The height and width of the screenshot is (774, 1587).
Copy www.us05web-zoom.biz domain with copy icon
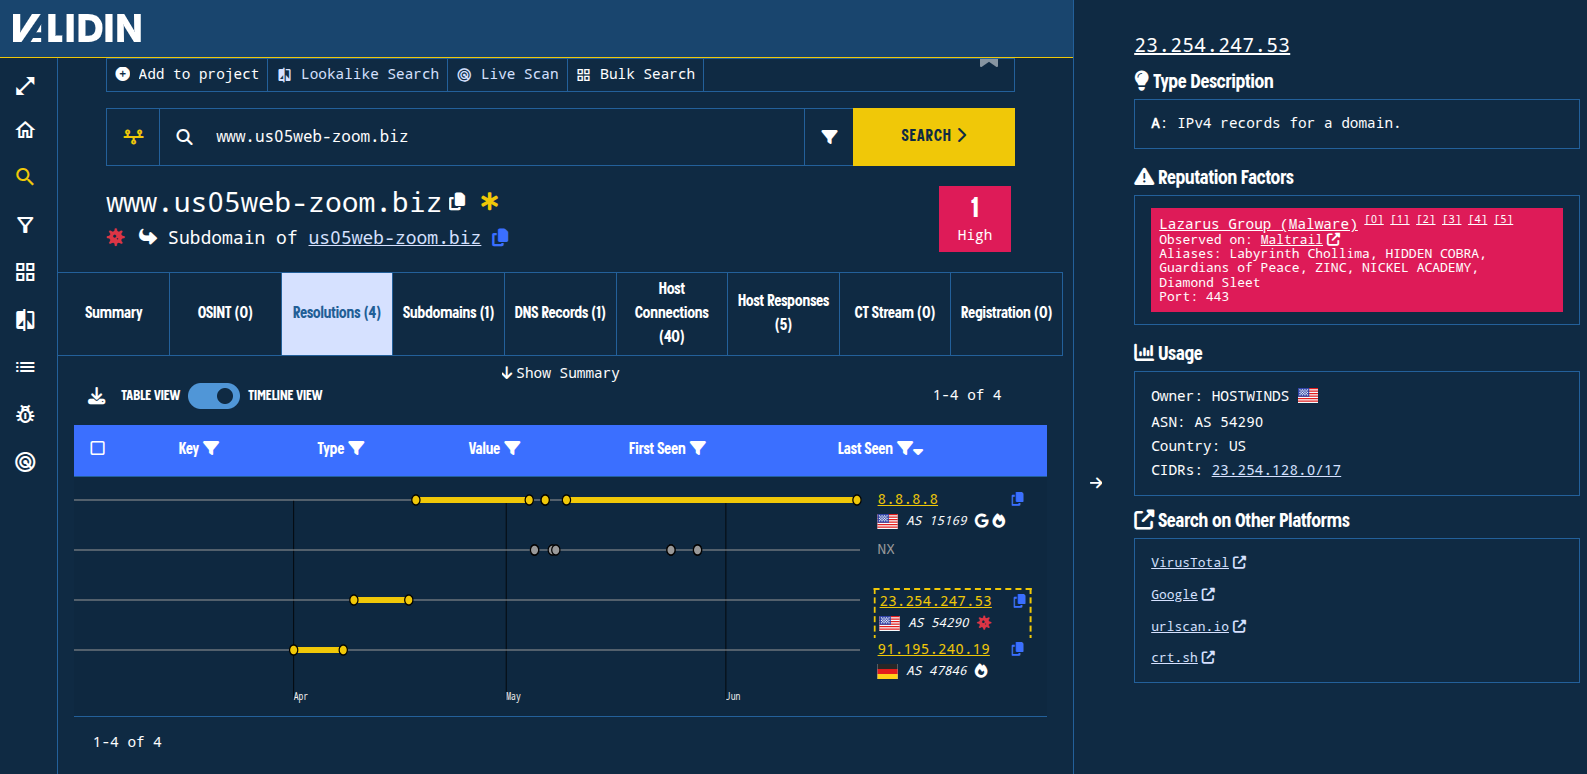[458, 201]
